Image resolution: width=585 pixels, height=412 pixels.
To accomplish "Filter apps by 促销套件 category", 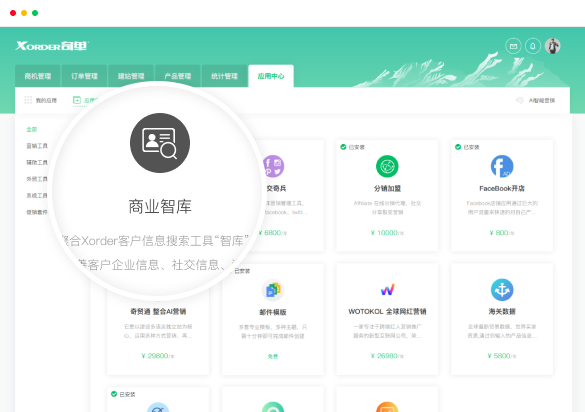I will [37, 212].
